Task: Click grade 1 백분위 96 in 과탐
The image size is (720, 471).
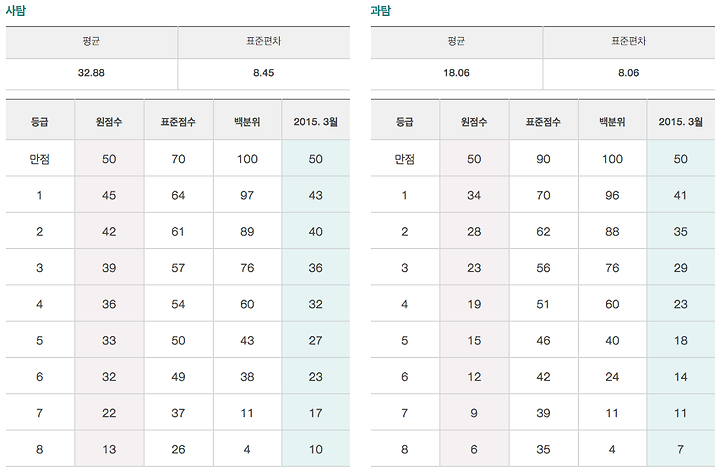Action: tap(612, 196)
